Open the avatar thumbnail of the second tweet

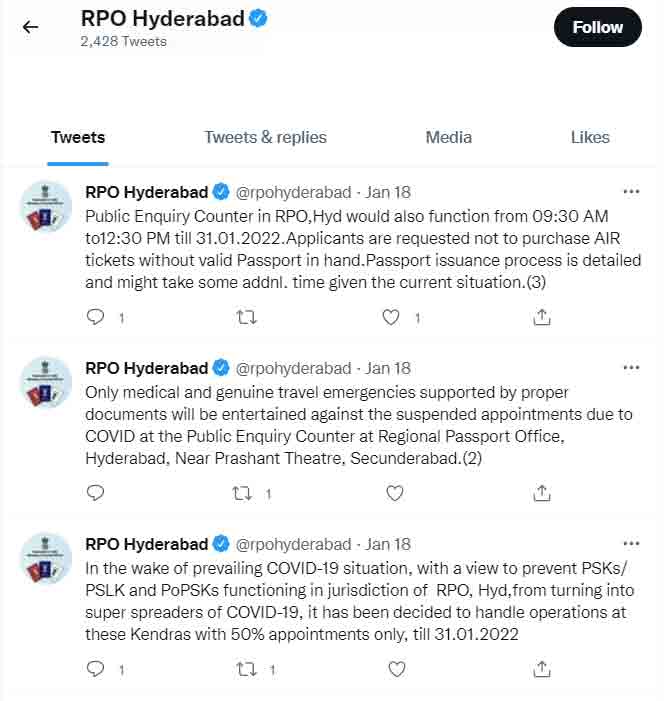click(x=46, y=383)
